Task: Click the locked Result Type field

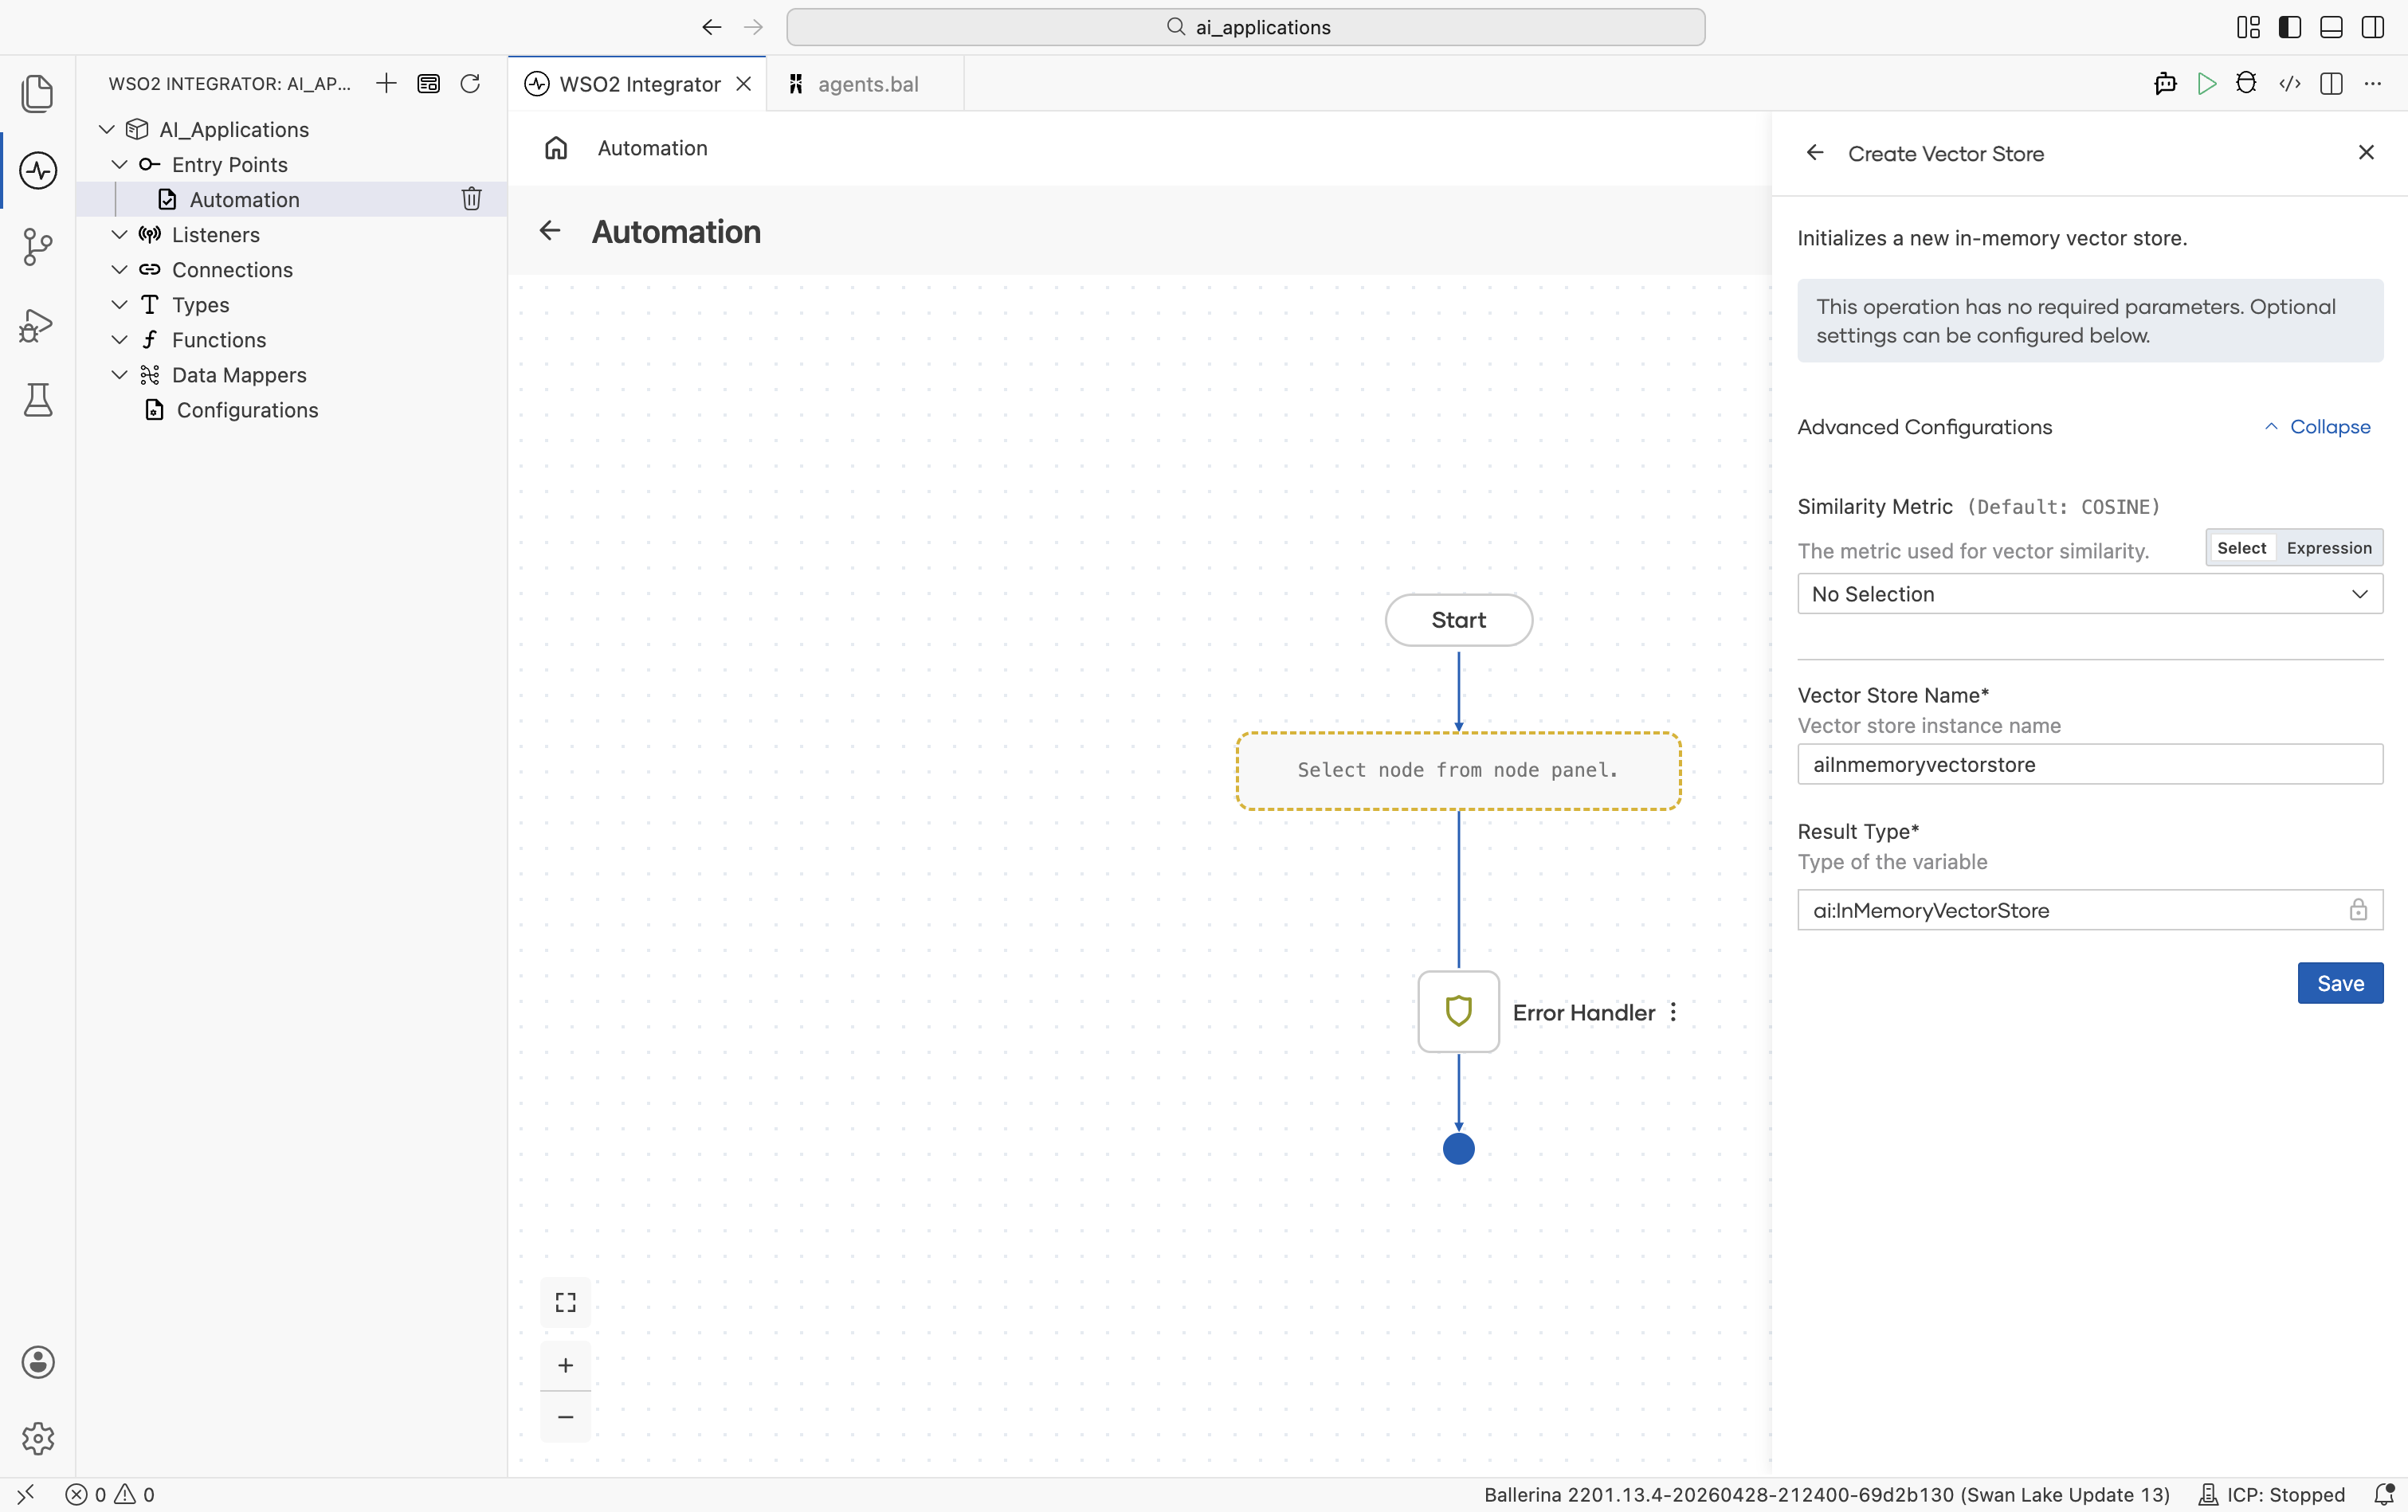Action: click(2090, 910)
